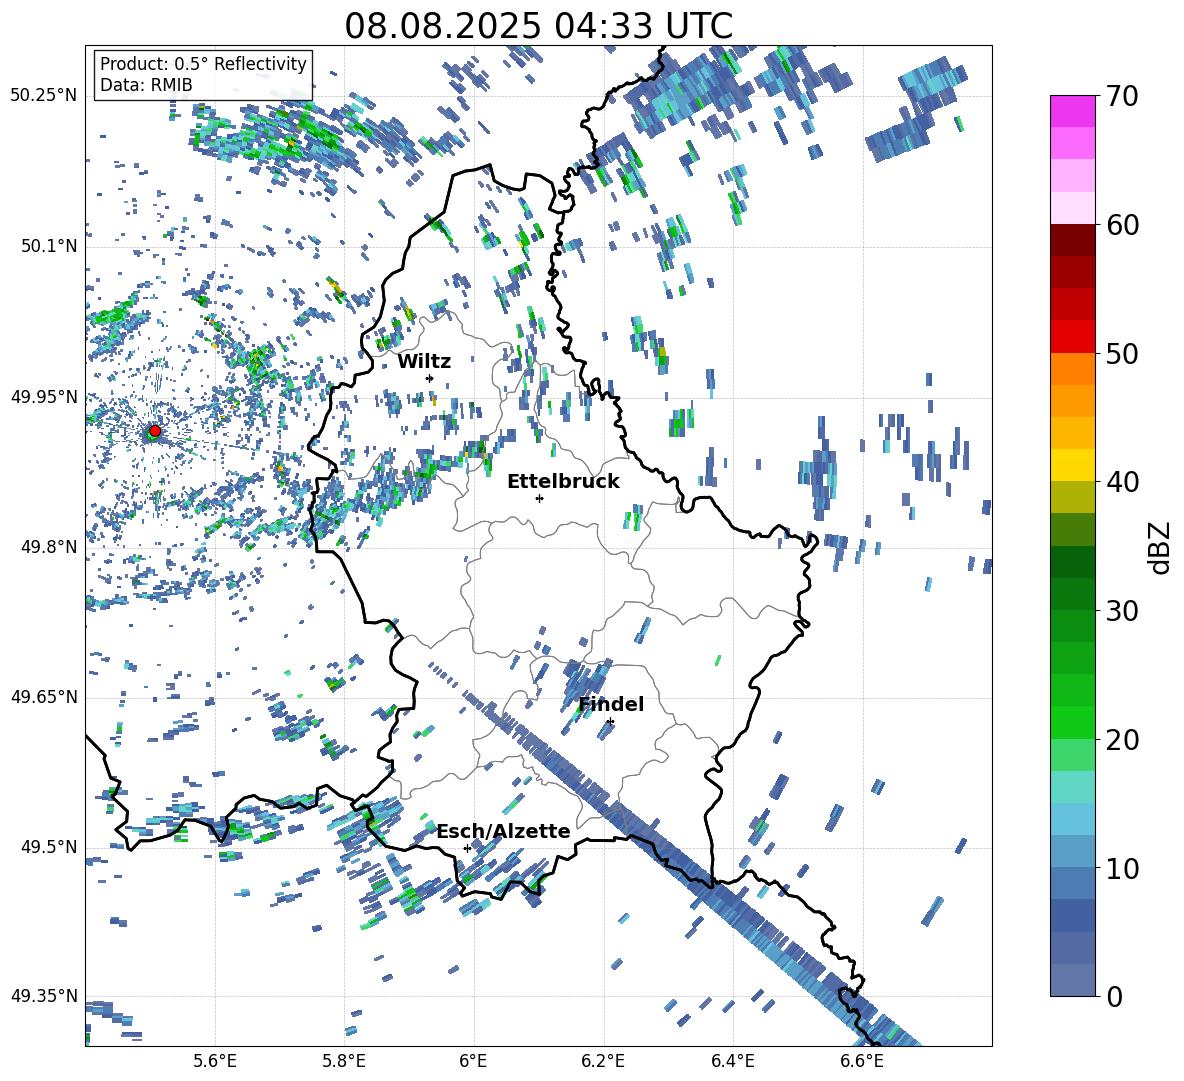The image size is (1184, 1081).
Task: Click longitude label 6.2°E
Action: [x=603, y=1061]
